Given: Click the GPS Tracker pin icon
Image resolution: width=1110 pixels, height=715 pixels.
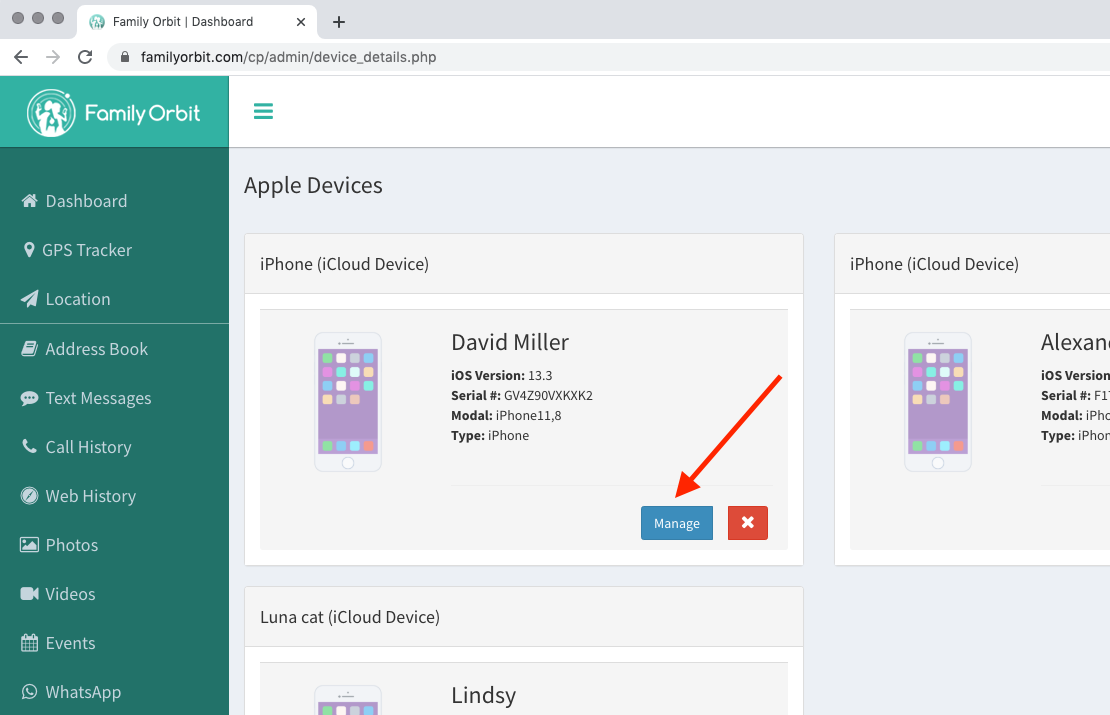Looking at the screenshot, I should 29,250.
